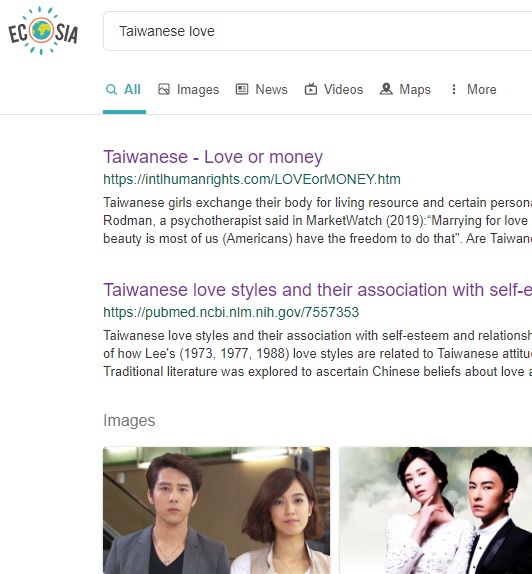Click the Videos tab TV icon
The height and width of the screenshot is (574, 532).
[311, 89]
